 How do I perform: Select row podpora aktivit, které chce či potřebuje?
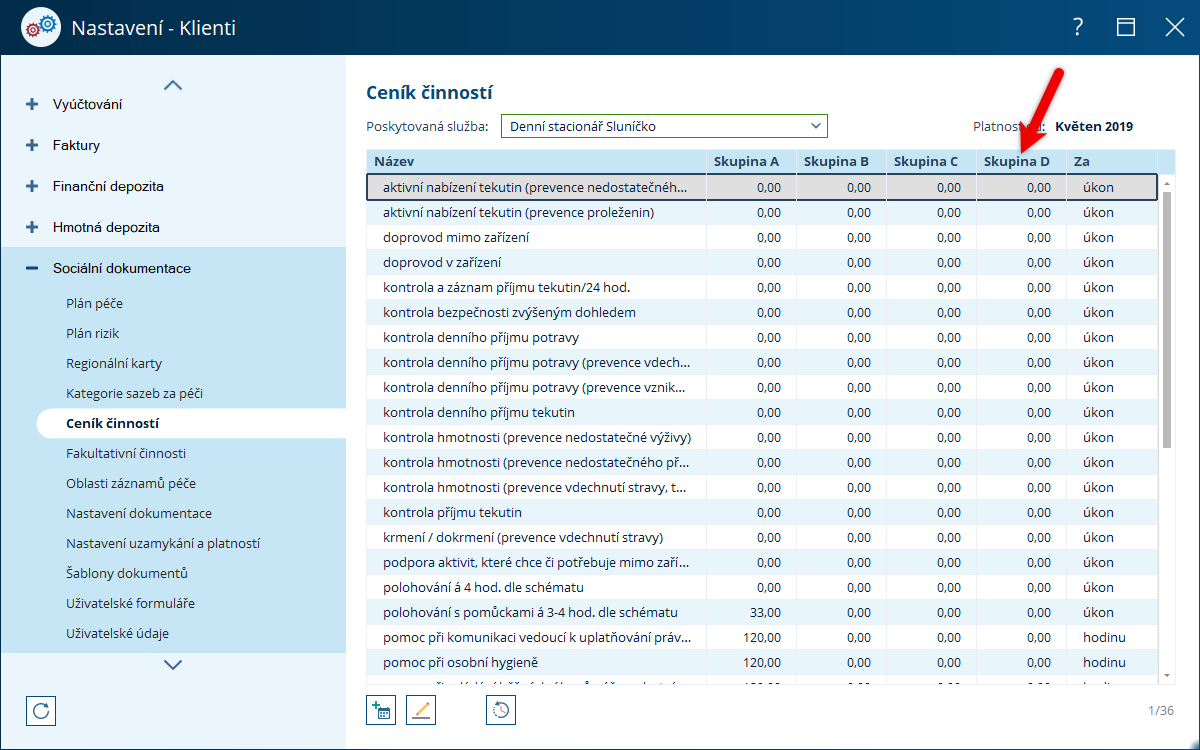coord(762,563)
